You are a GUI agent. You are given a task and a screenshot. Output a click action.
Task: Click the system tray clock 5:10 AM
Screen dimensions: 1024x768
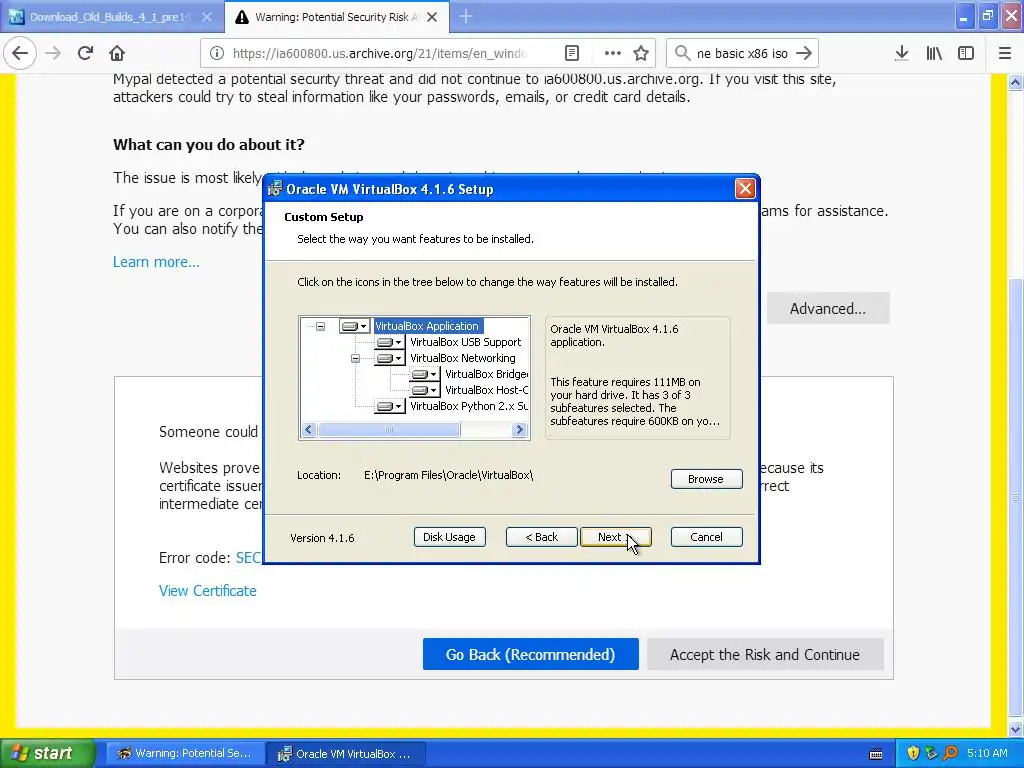[x=987, y=753]
